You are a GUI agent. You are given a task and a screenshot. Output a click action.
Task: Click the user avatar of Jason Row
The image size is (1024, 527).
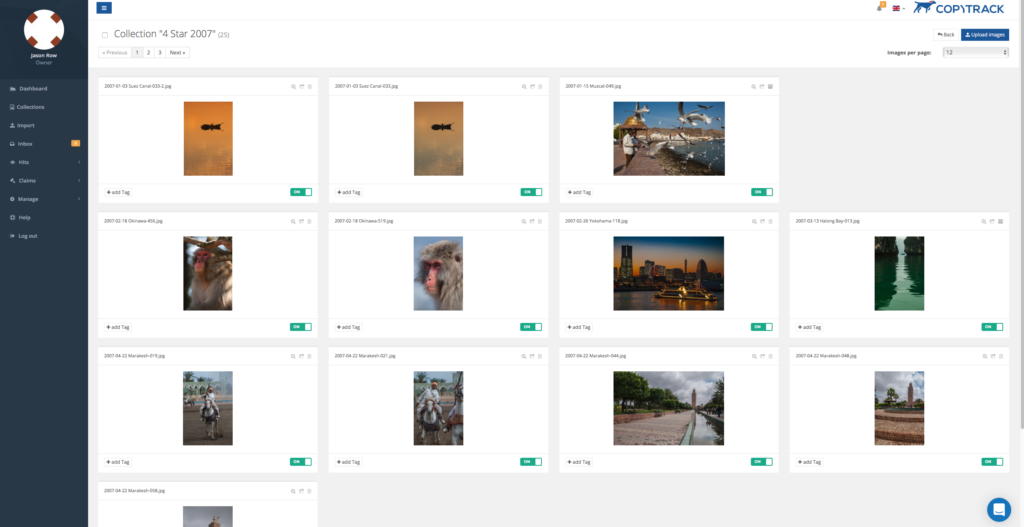tap(44, 29)
